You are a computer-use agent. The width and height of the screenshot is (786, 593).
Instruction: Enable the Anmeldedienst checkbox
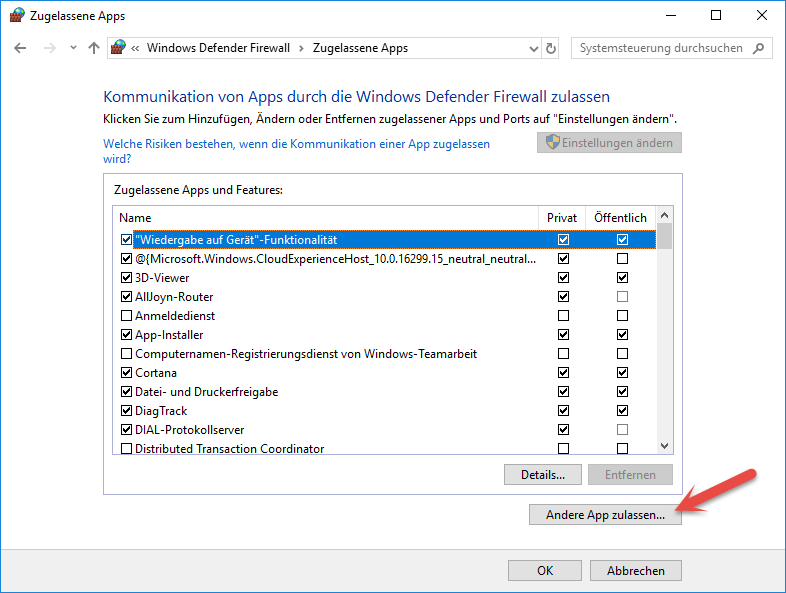(126, 316)
